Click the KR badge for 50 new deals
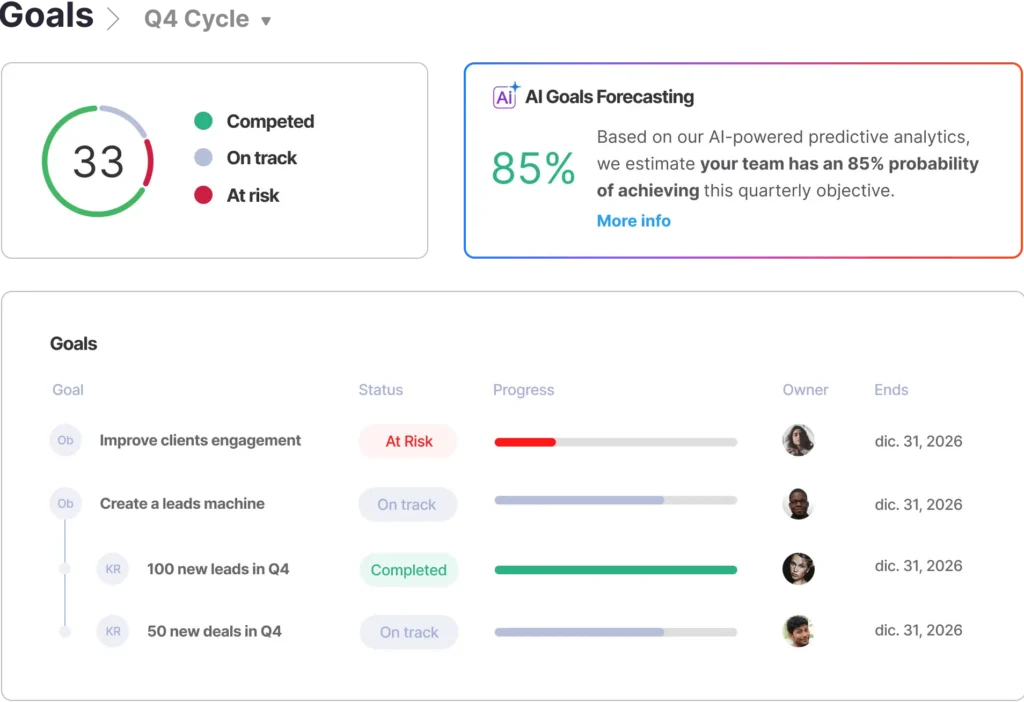 point(113,631)
